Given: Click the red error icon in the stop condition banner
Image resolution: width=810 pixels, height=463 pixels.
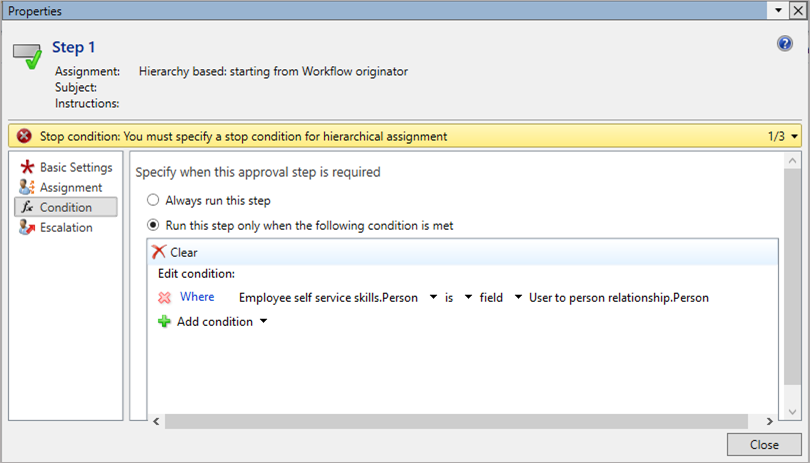Looking at the screenshot, I should coord(24,136).
